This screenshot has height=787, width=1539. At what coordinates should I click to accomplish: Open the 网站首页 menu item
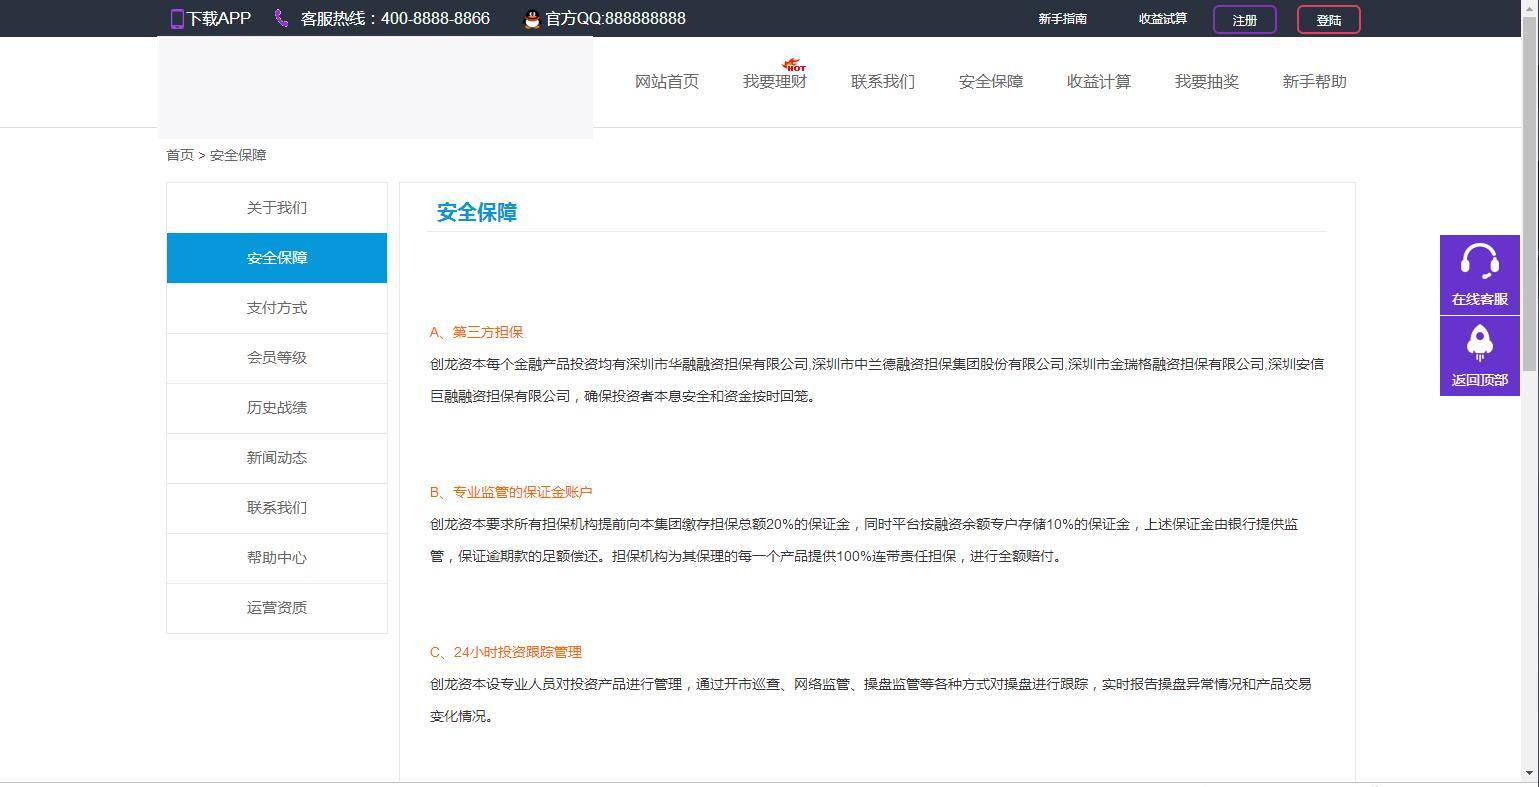[x=666, y=81]
